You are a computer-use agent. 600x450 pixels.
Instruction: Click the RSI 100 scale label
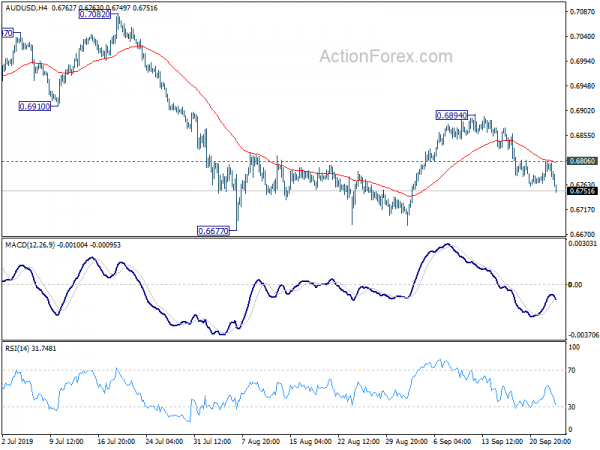pyautogui.click(x=574, y=347)
